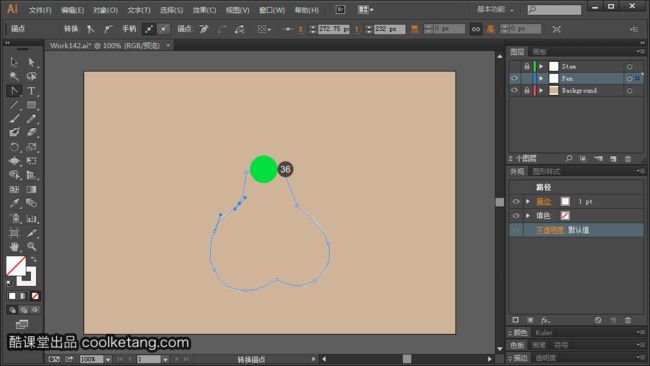This screenshot has width=650, height=366.
Task: Pick the Zoom tool
Action: point(31,247)
